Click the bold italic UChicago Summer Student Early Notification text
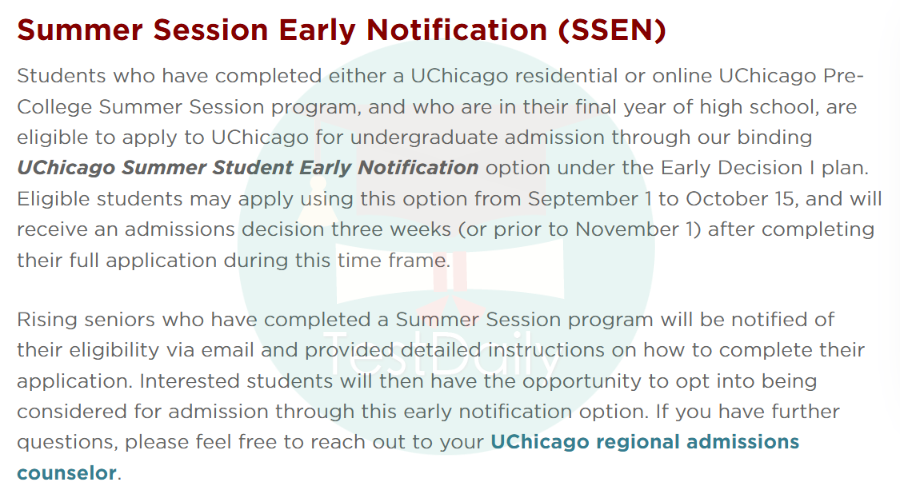Image resolution: width=900 pixels, height=494 pixels. tap(247, 168)
